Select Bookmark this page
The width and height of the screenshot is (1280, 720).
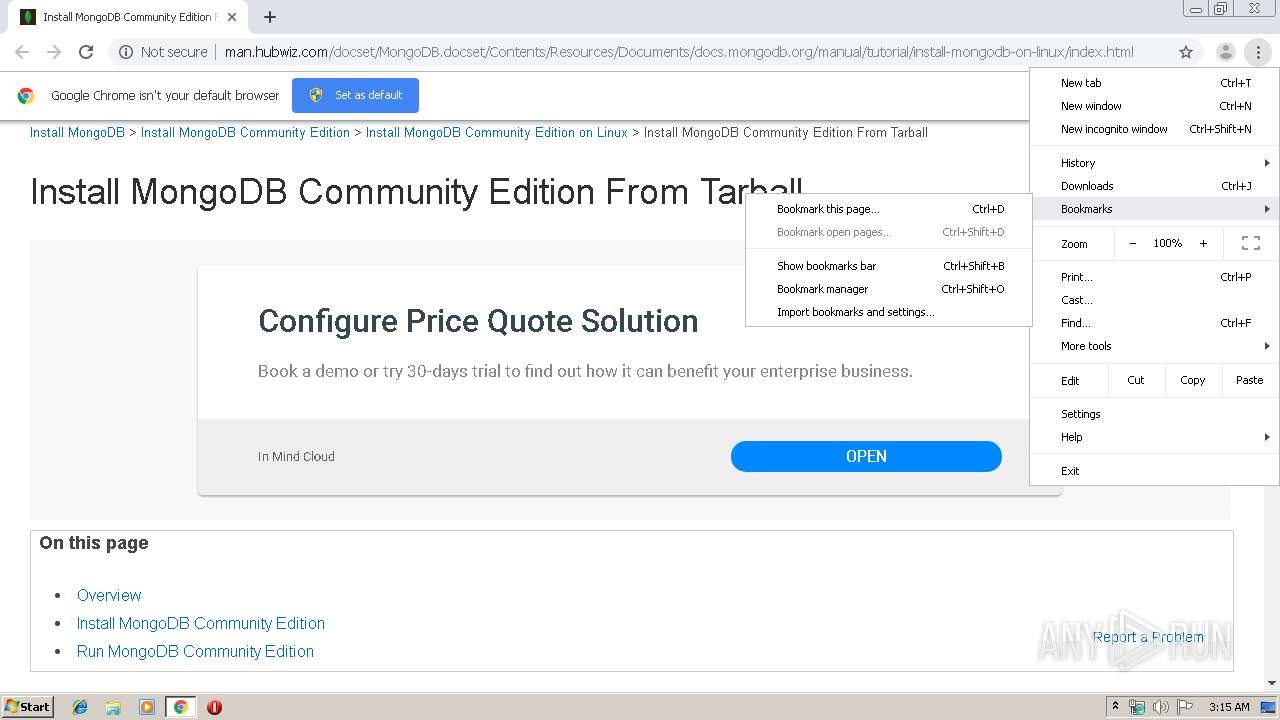888,209
